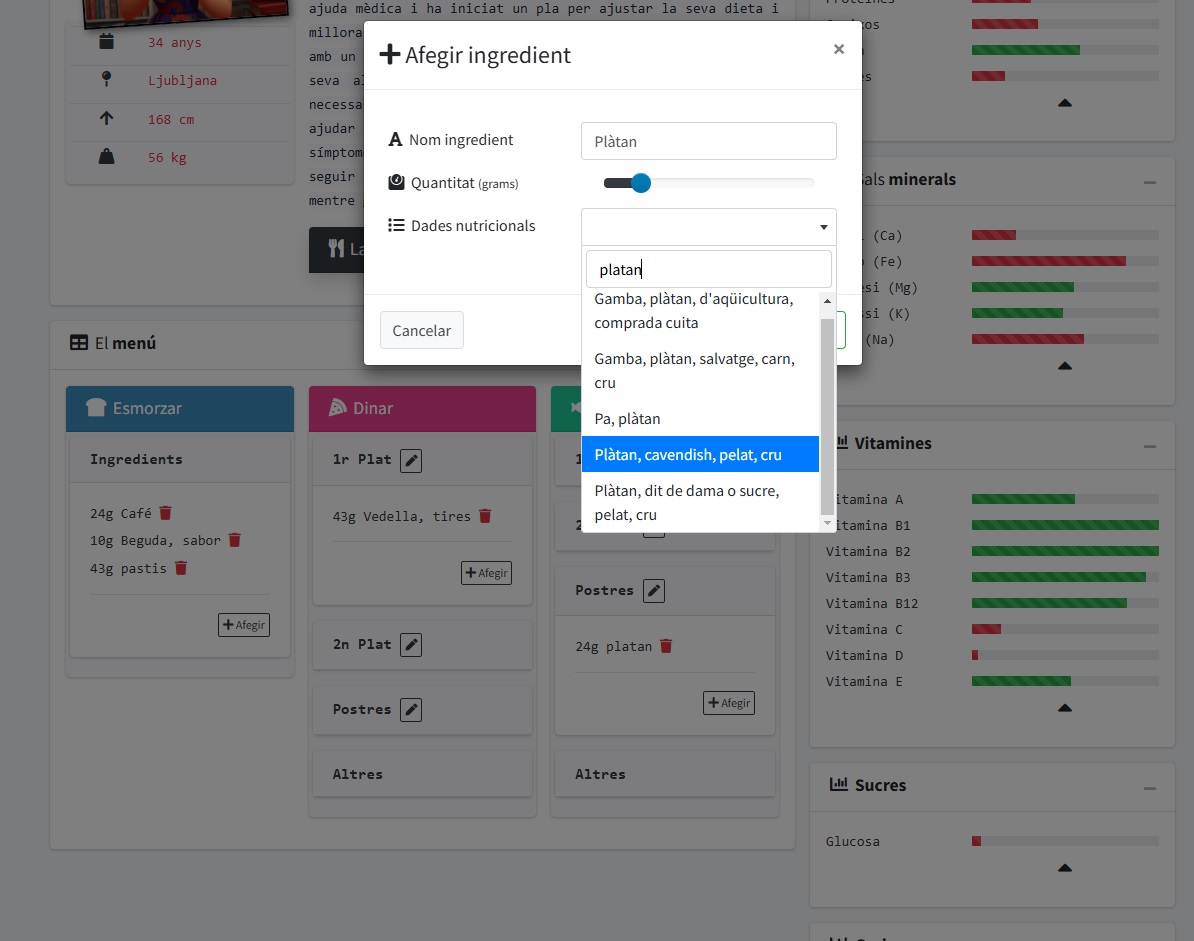The width and height of the screenshot is (1194, 941).
Task: Click the dark utensils button behind the dialog
Action: point(337,249)
